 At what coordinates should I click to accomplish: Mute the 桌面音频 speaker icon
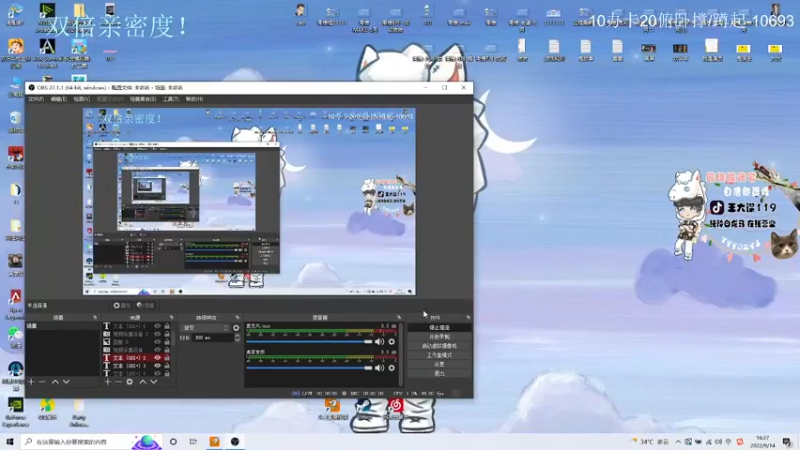point(379,367)
